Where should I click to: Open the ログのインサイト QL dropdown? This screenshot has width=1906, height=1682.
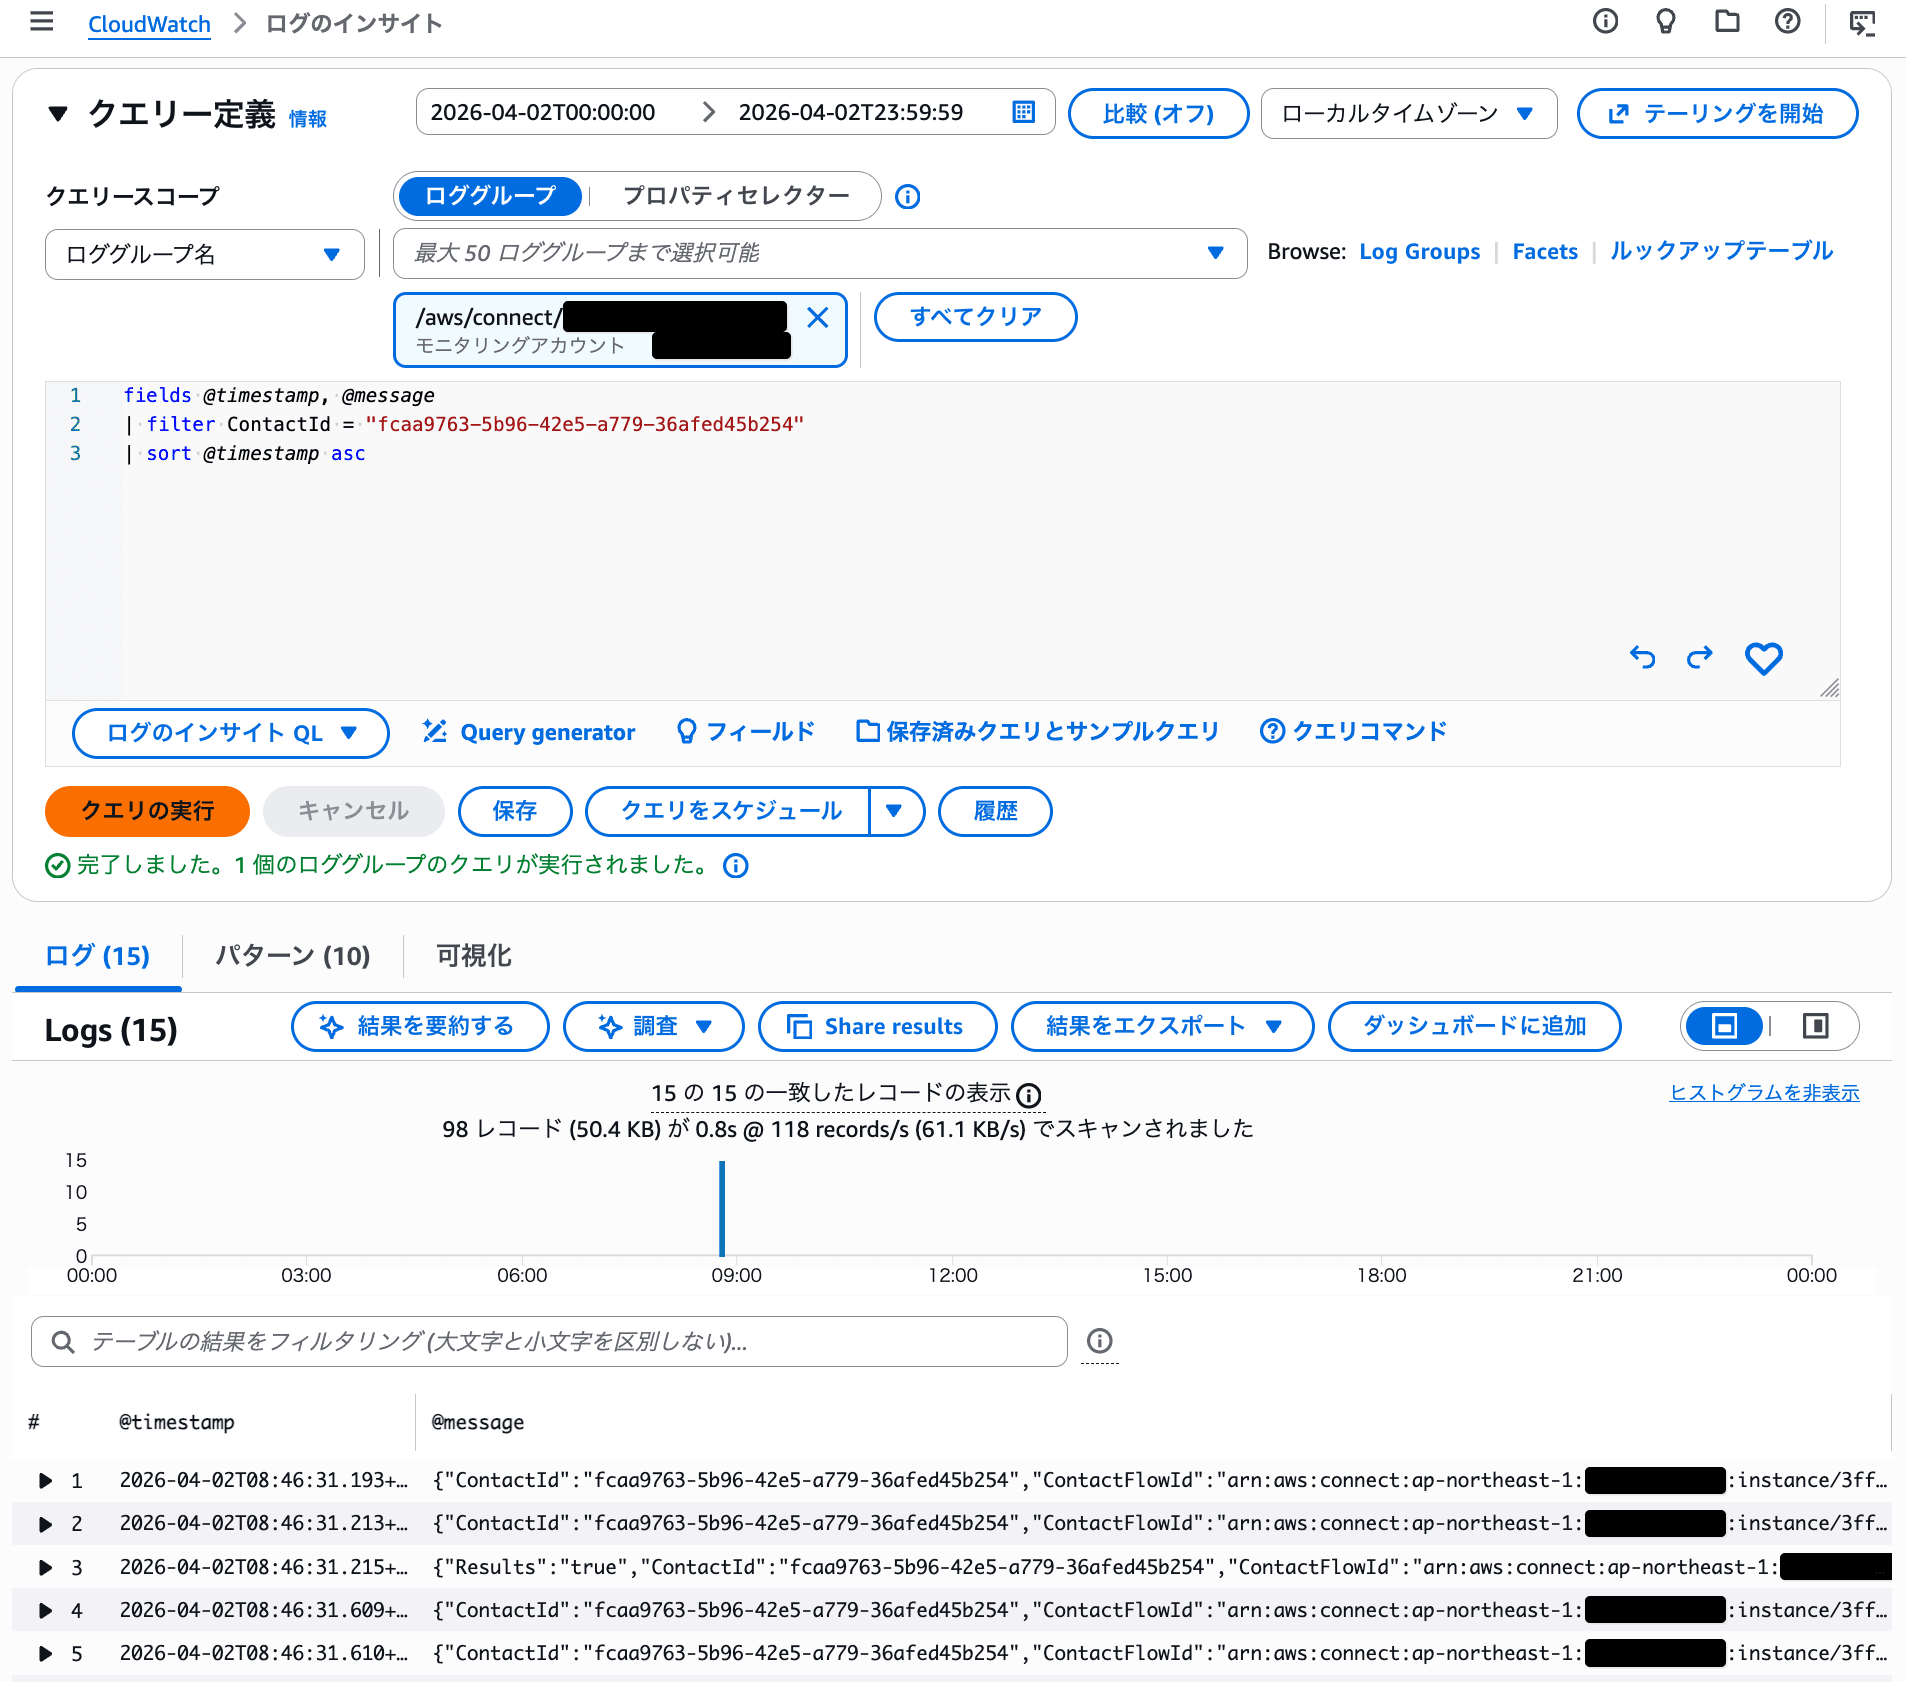coord(229,732)
